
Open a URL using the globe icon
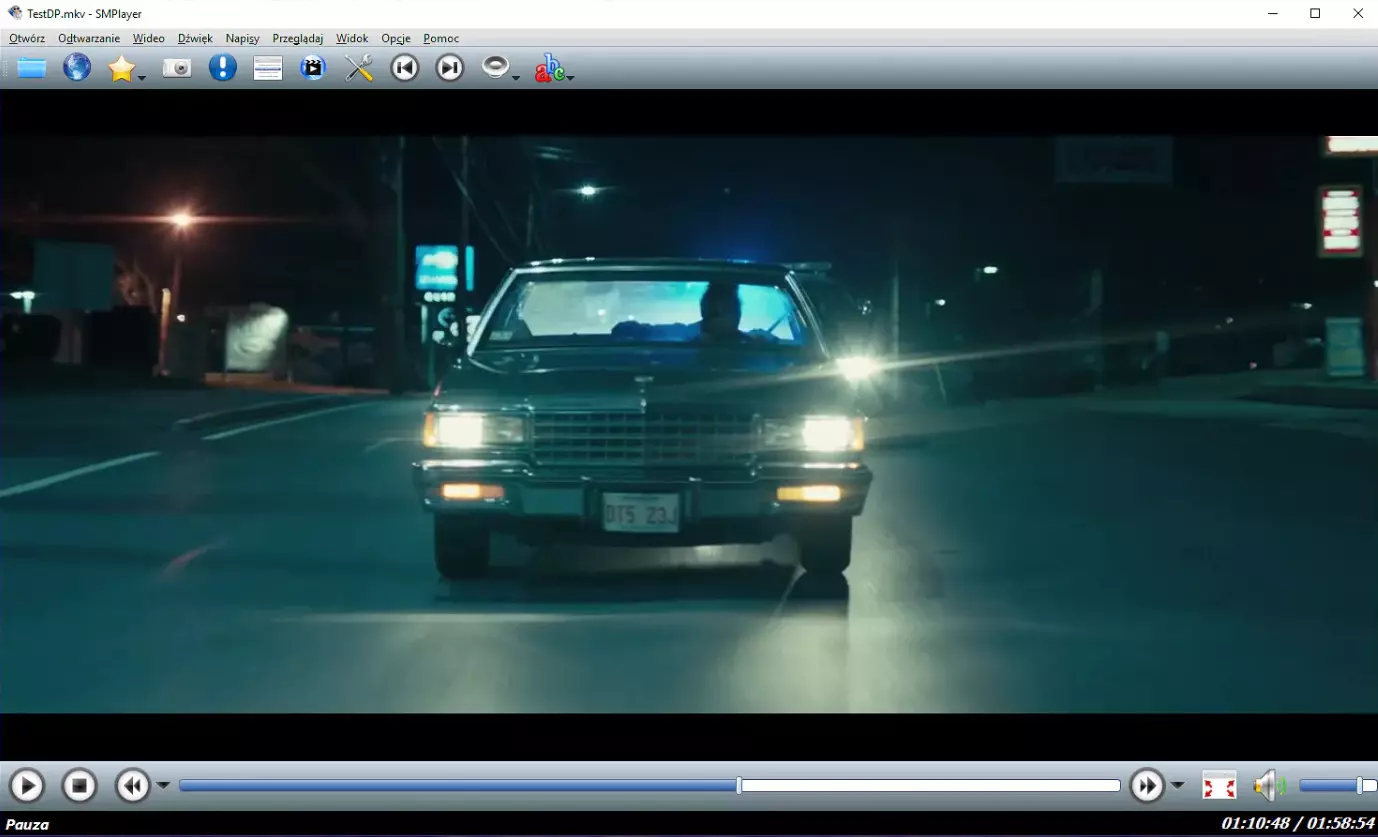tap(77, 67)
